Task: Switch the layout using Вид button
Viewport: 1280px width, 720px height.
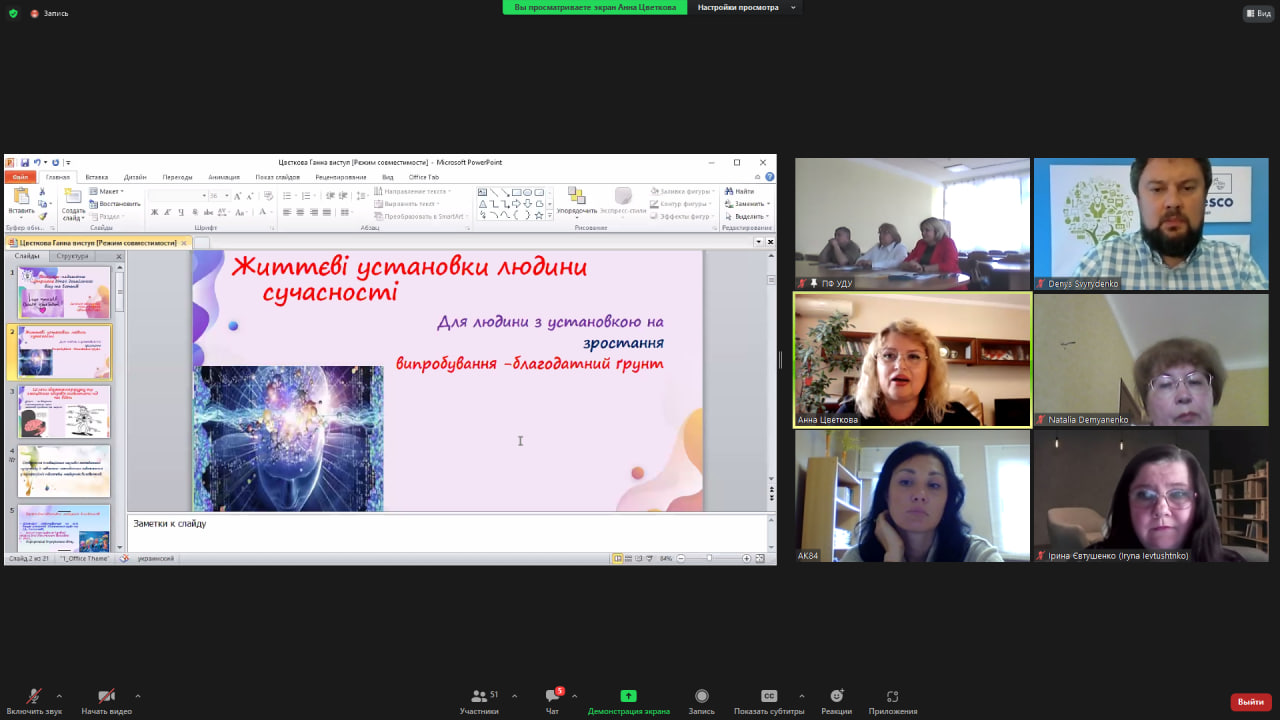Action: tap(1257, 13)
